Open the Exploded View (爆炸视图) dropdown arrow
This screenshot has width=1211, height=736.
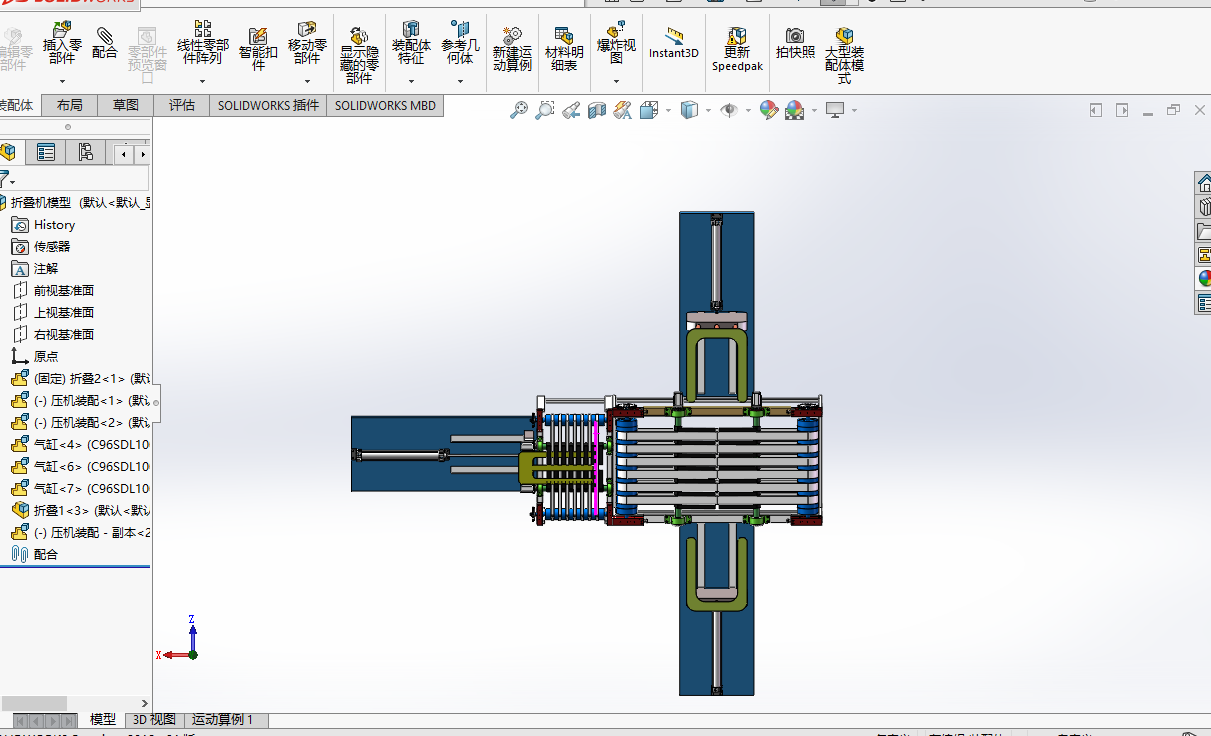pyautogui.click(x=616, y=81)
